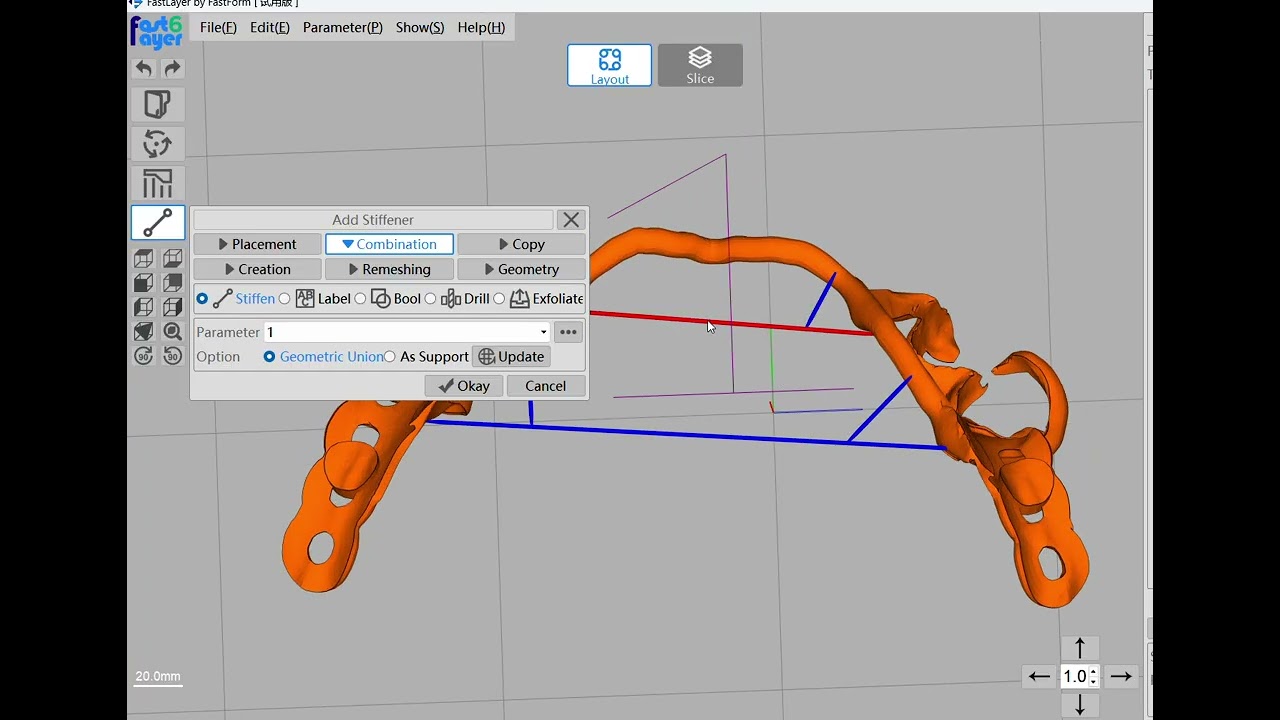Click the Bool shapes icon
The height and width of the screenshot is (720, 1280).
pyautogui.click(x=380, y=298)
